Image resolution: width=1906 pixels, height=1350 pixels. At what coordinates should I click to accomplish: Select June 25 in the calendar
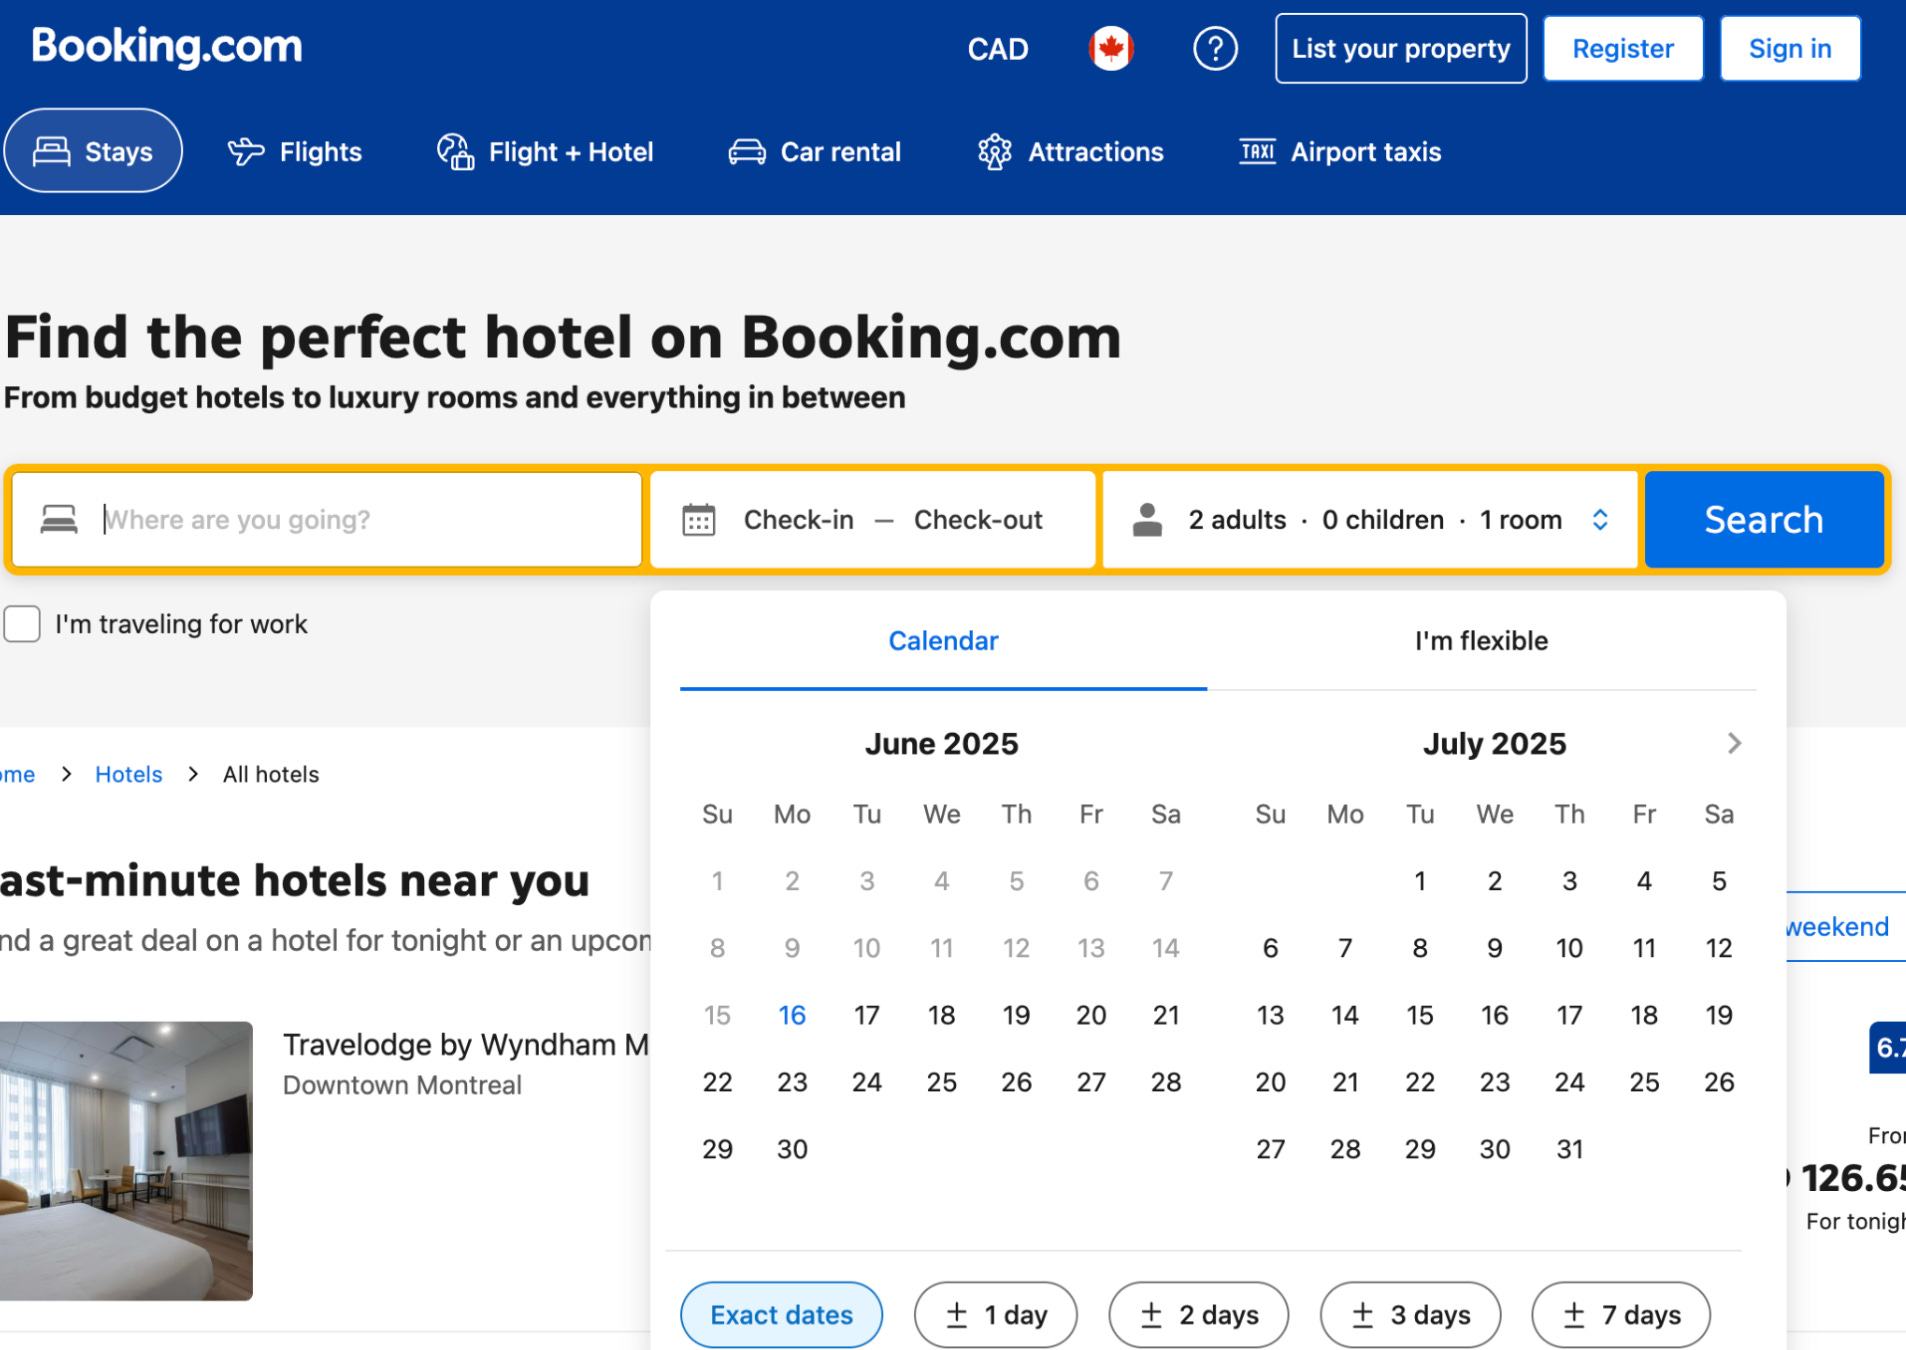pyautogui.click(x=942, y=1082)
